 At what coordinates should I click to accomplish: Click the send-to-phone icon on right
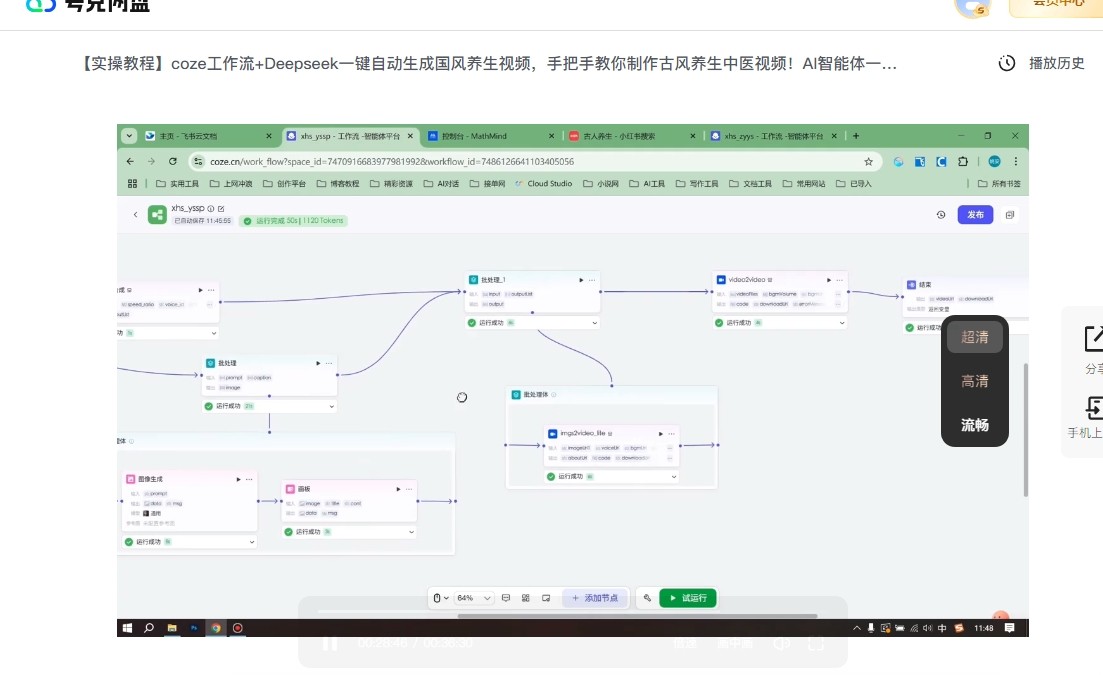point(1094,407)
